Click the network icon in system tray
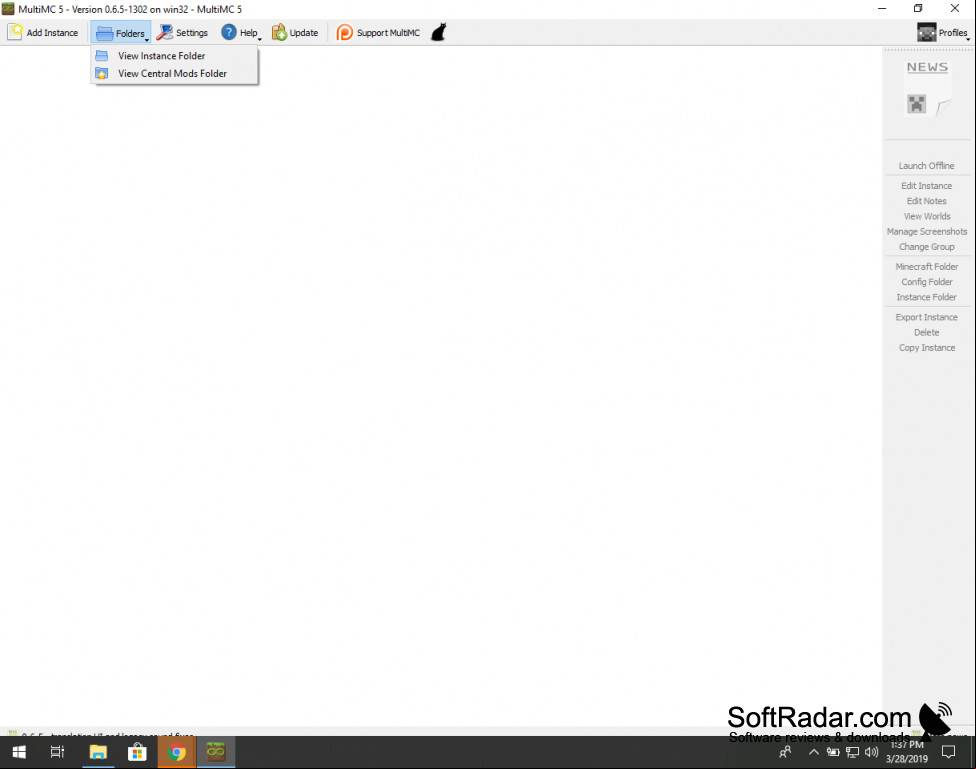 click(852, 752)
